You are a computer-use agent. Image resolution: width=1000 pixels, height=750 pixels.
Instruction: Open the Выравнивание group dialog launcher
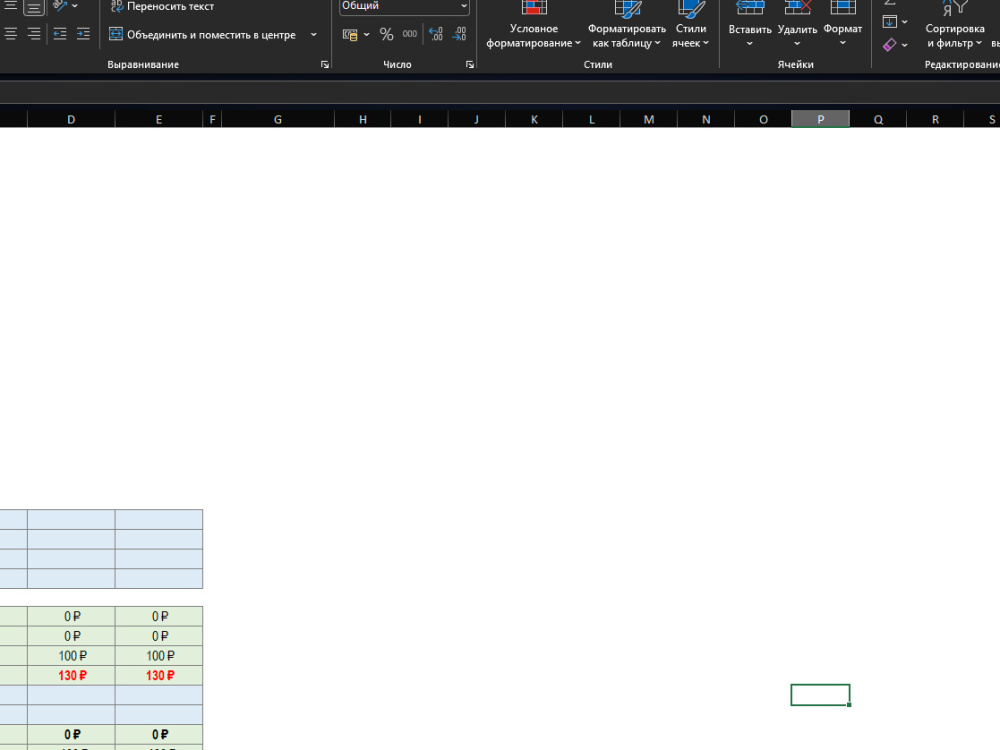(325, 64)
